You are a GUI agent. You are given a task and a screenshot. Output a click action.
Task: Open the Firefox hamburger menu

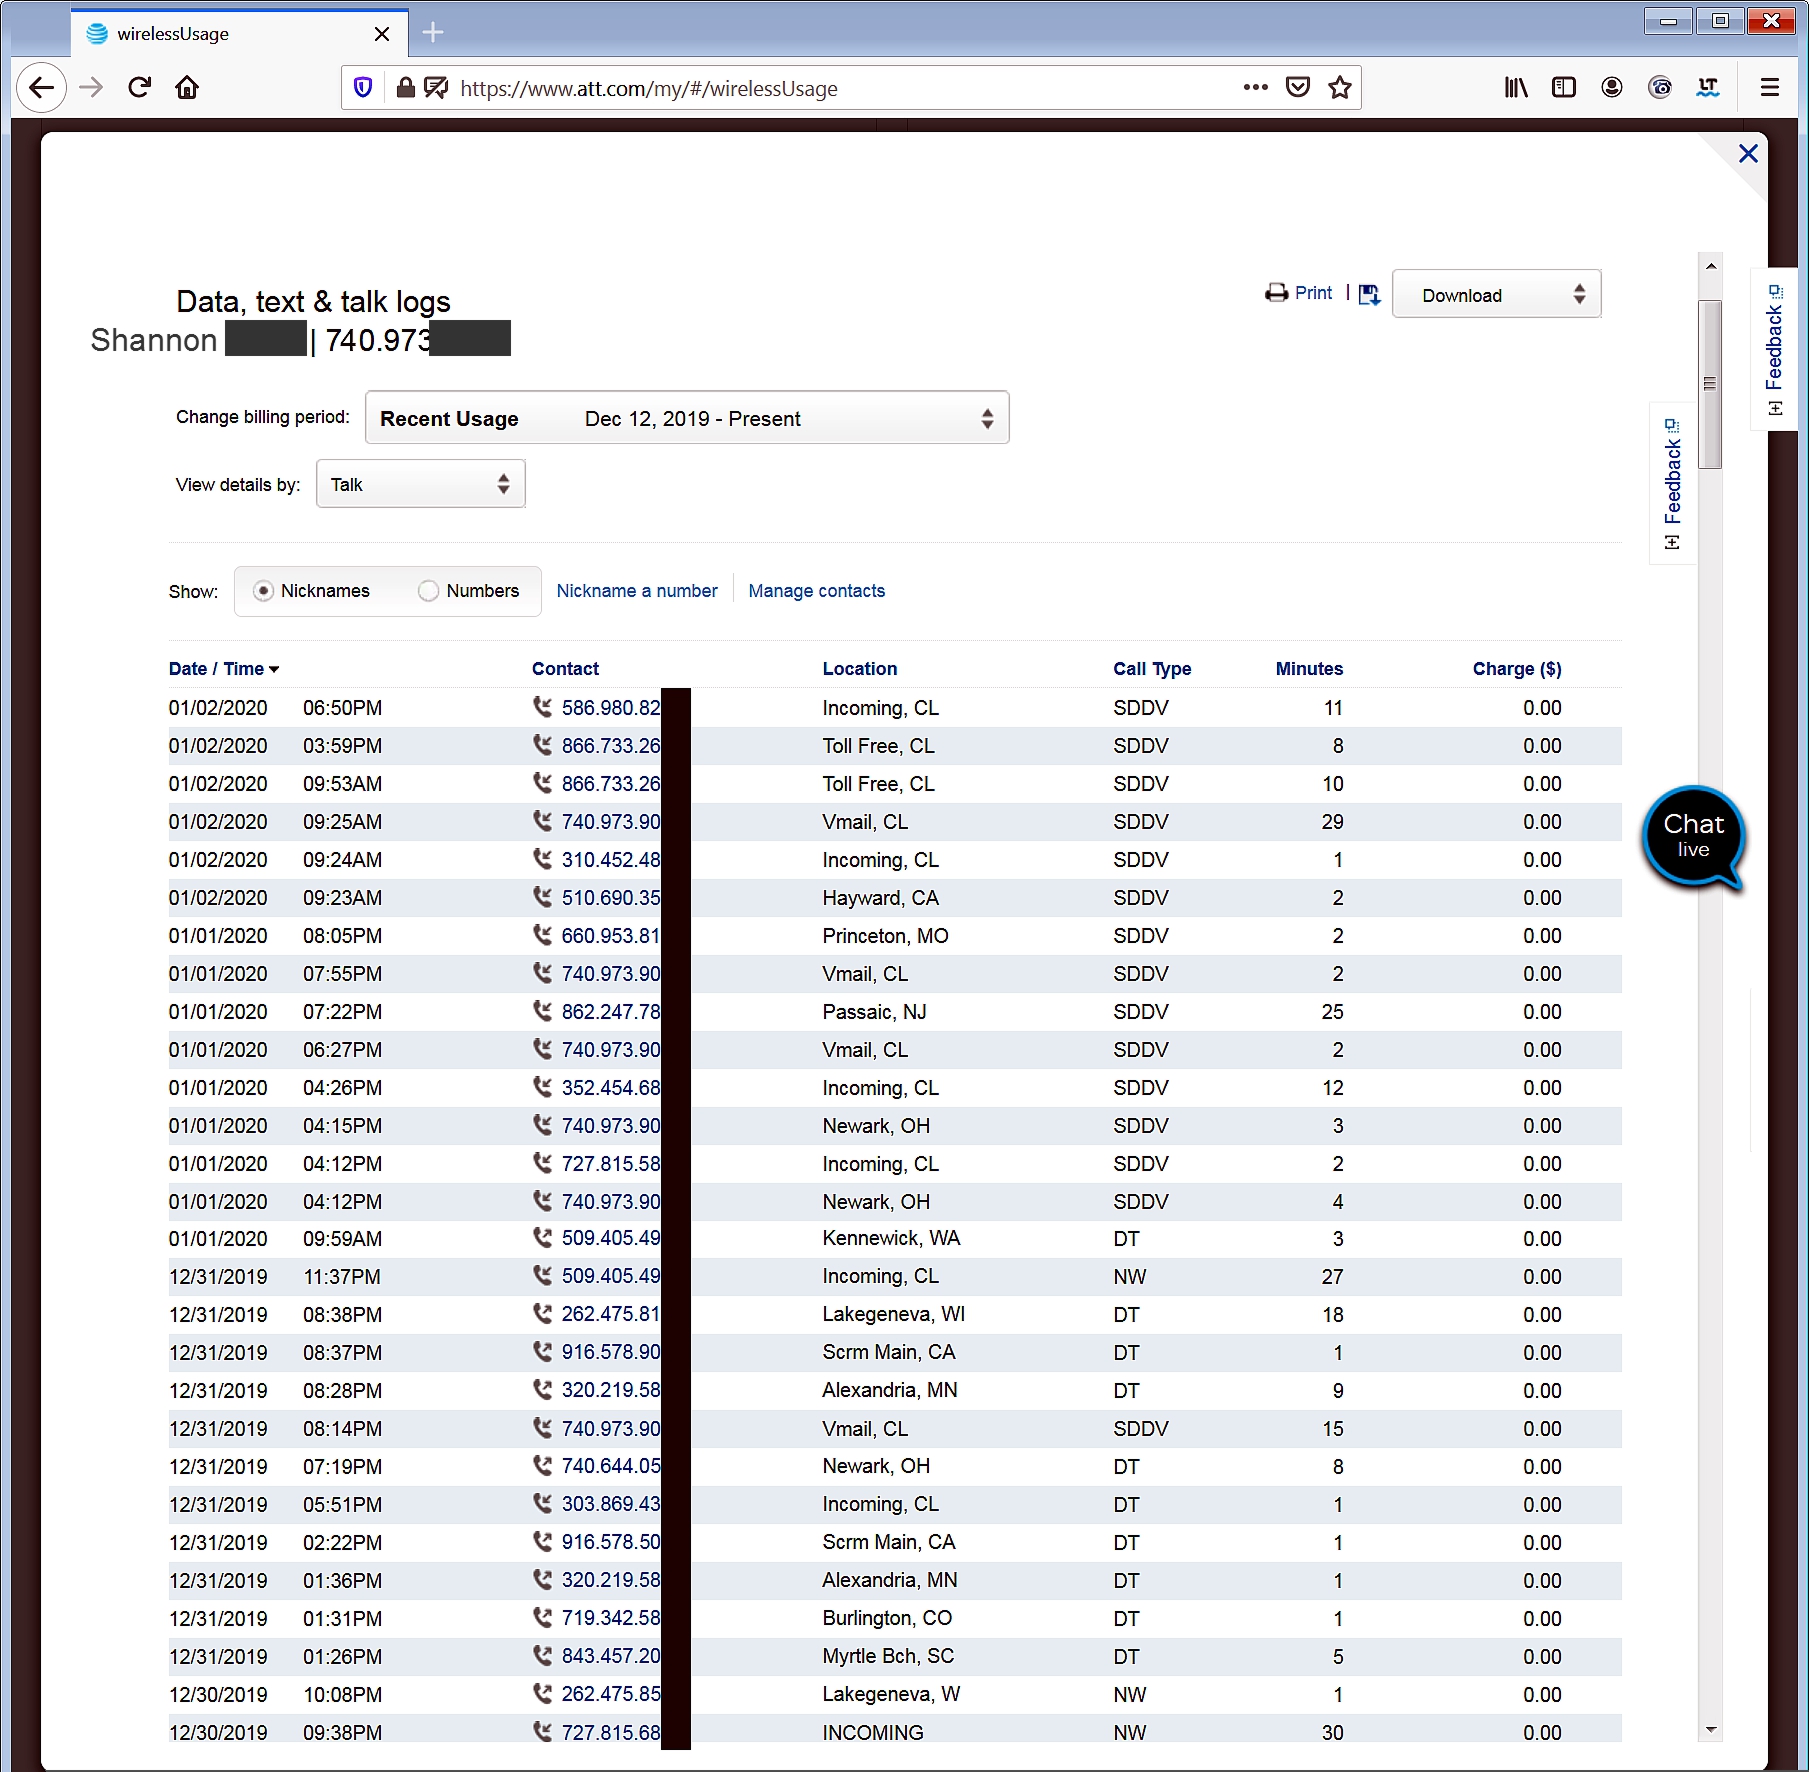[1769, 88]
